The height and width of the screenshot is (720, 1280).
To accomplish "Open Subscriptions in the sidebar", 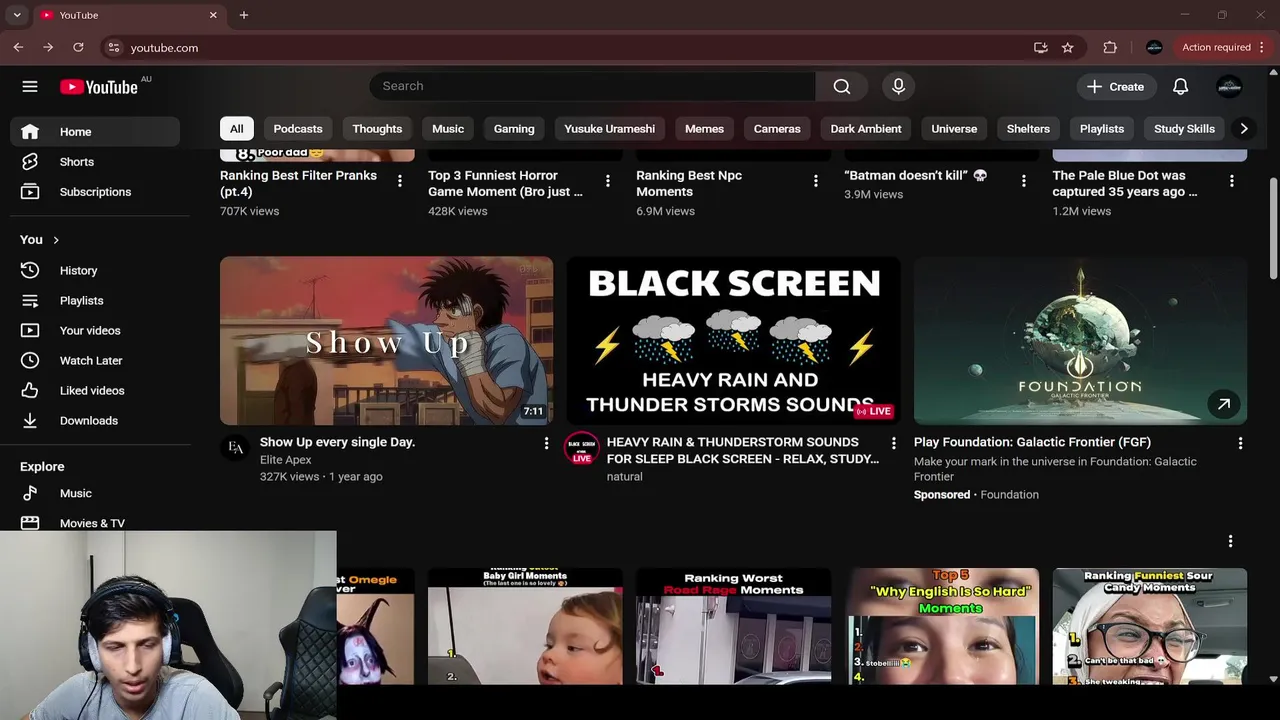I will 95,191.
